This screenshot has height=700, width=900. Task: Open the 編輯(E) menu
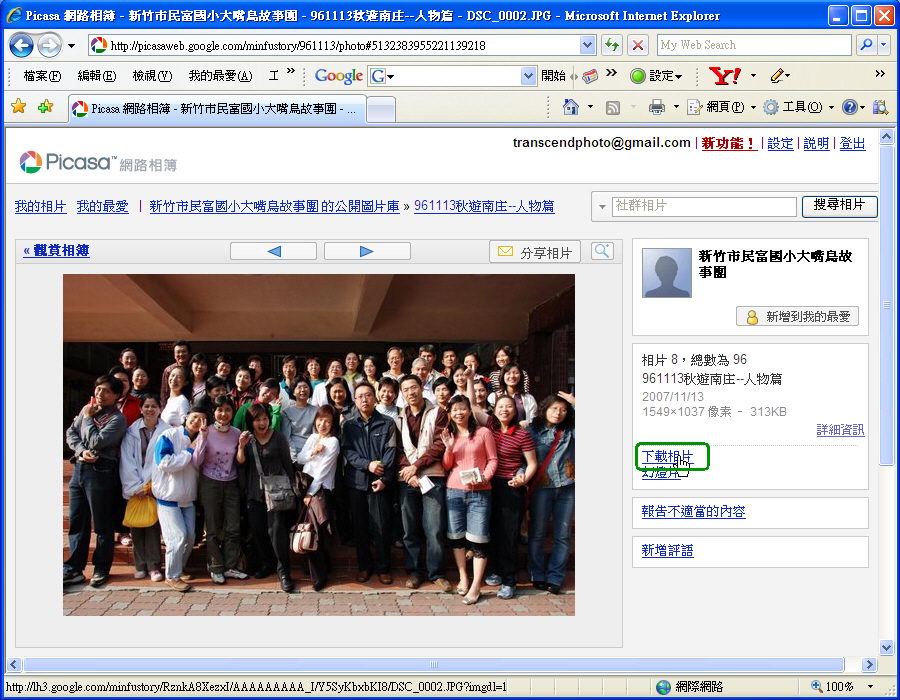pos(96,76)
